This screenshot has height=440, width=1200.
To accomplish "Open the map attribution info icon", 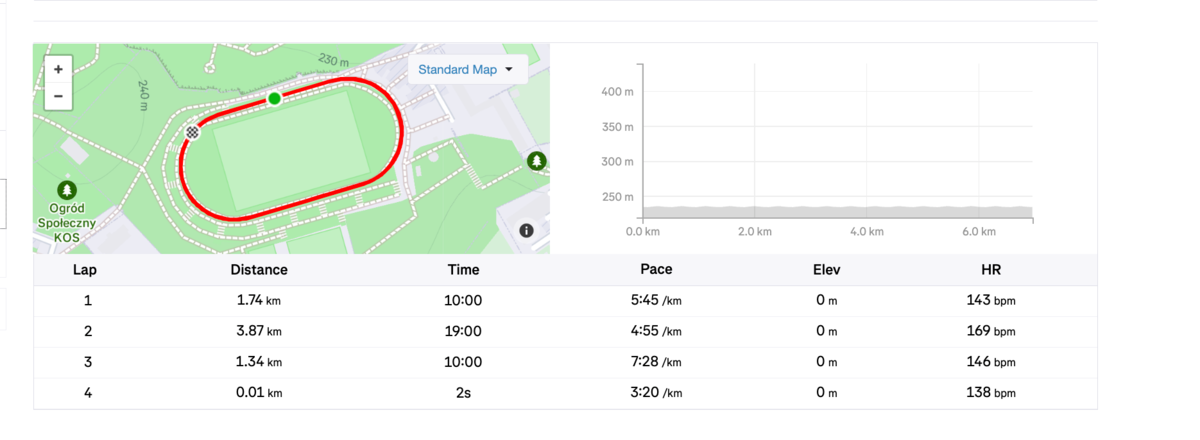I will tap(527, 230).
